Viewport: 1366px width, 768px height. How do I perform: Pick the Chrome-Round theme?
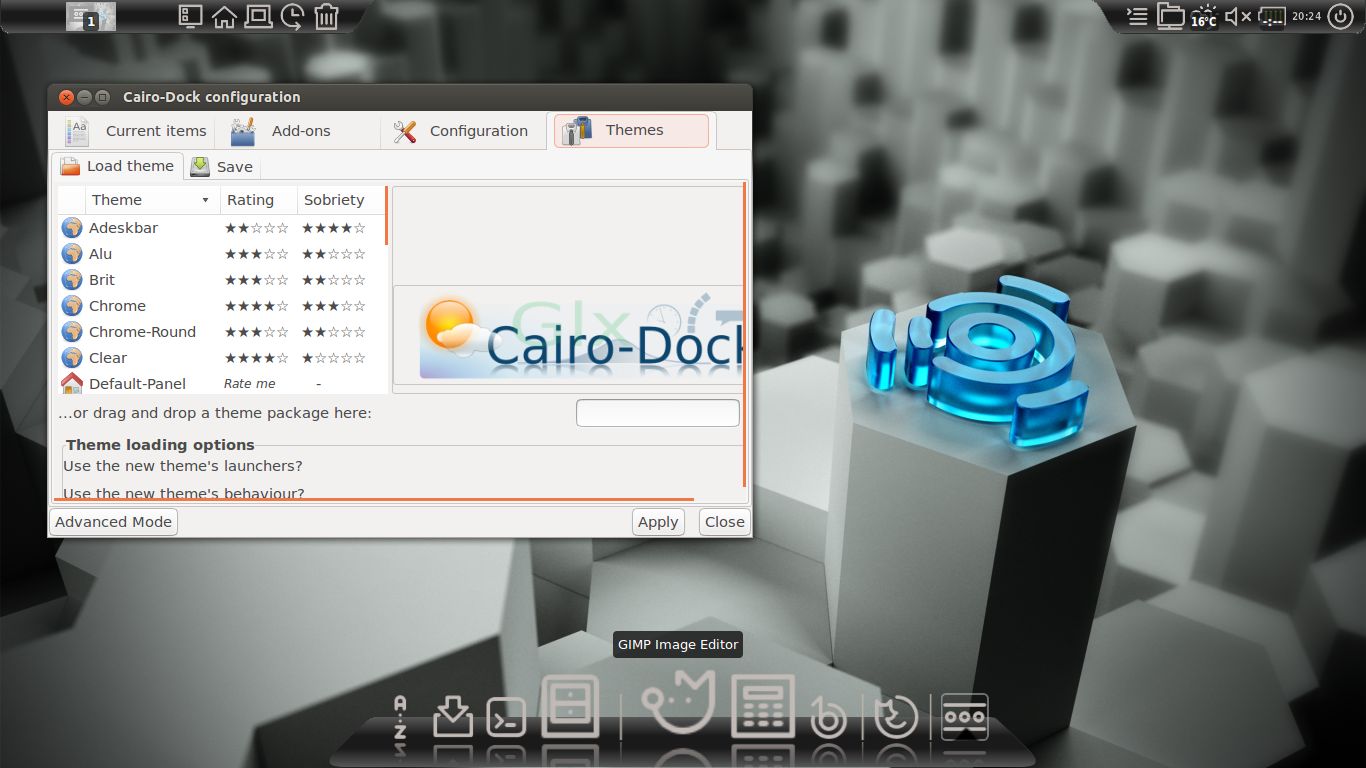[x=221, y=332]
